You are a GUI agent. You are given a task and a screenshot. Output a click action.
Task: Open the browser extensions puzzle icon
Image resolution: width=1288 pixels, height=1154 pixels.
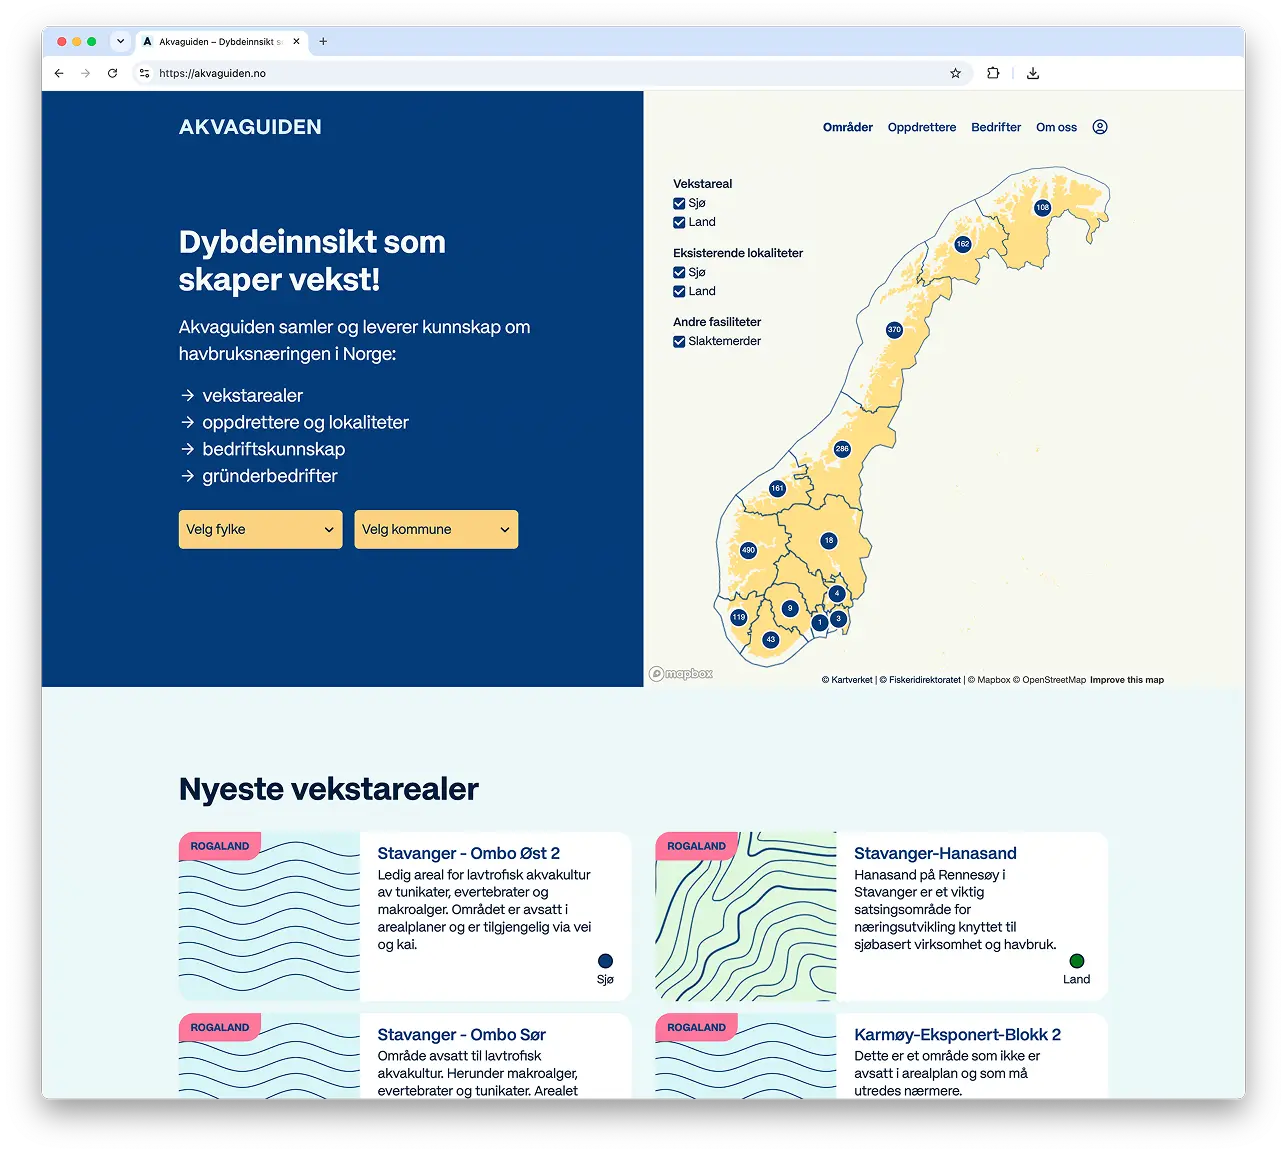[x=993, y=73]
